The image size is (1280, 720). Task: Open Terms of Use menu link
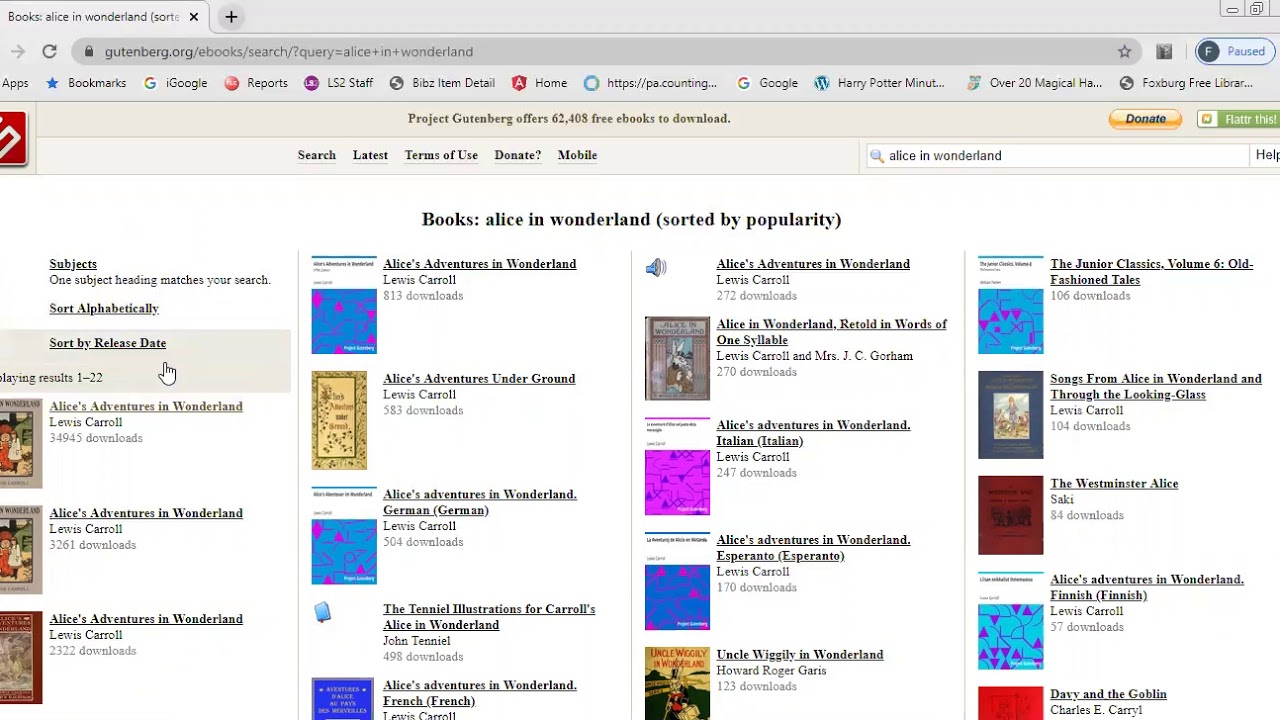441,155
